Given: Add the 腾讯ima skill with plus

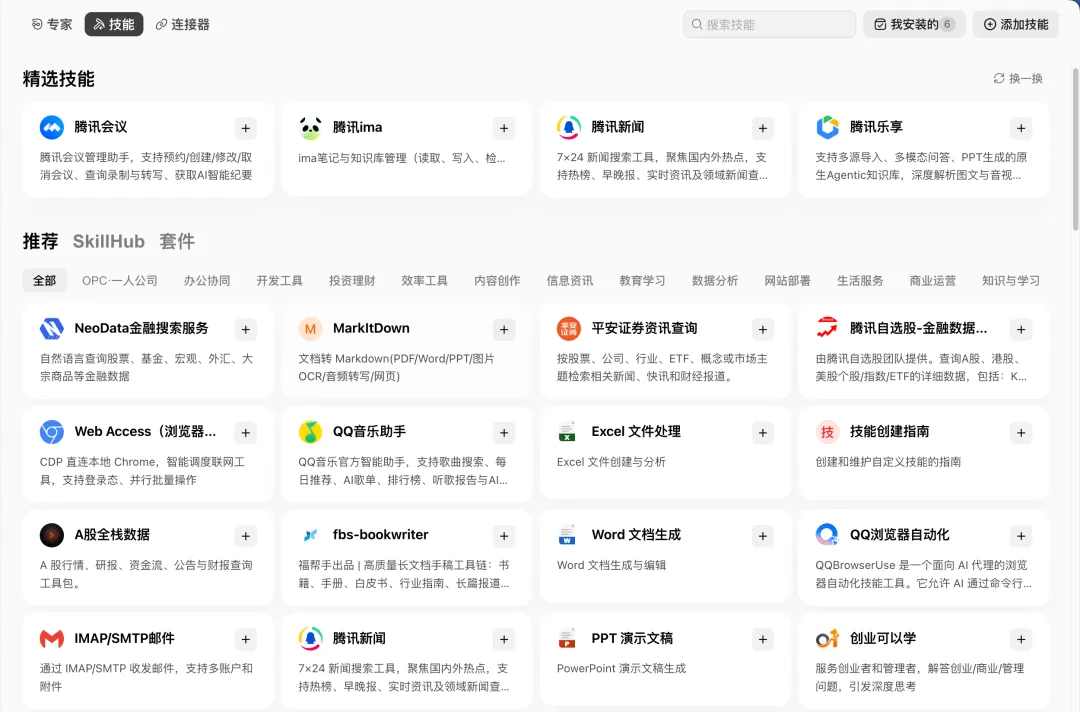Looking at the screenshot, I should click(x=504, y=128).
